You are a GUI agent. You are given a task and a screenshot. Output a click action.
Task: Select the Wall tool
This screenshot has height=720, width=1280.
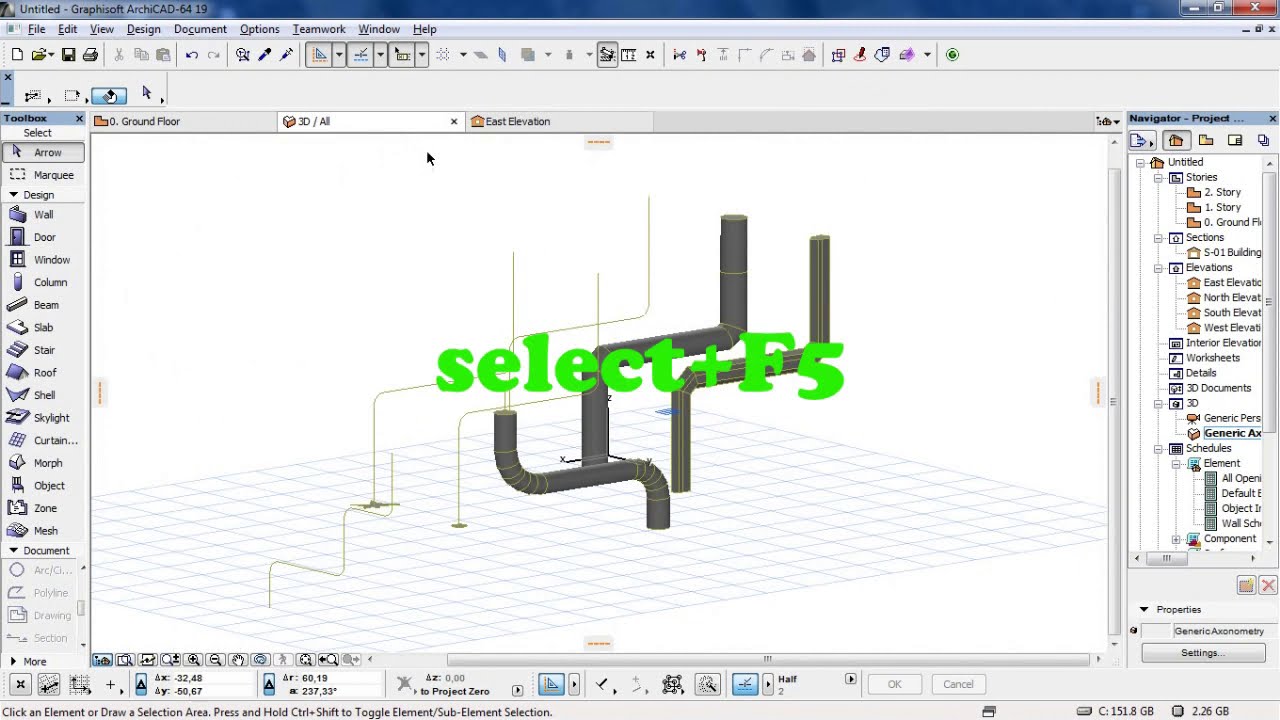(42, 215)
